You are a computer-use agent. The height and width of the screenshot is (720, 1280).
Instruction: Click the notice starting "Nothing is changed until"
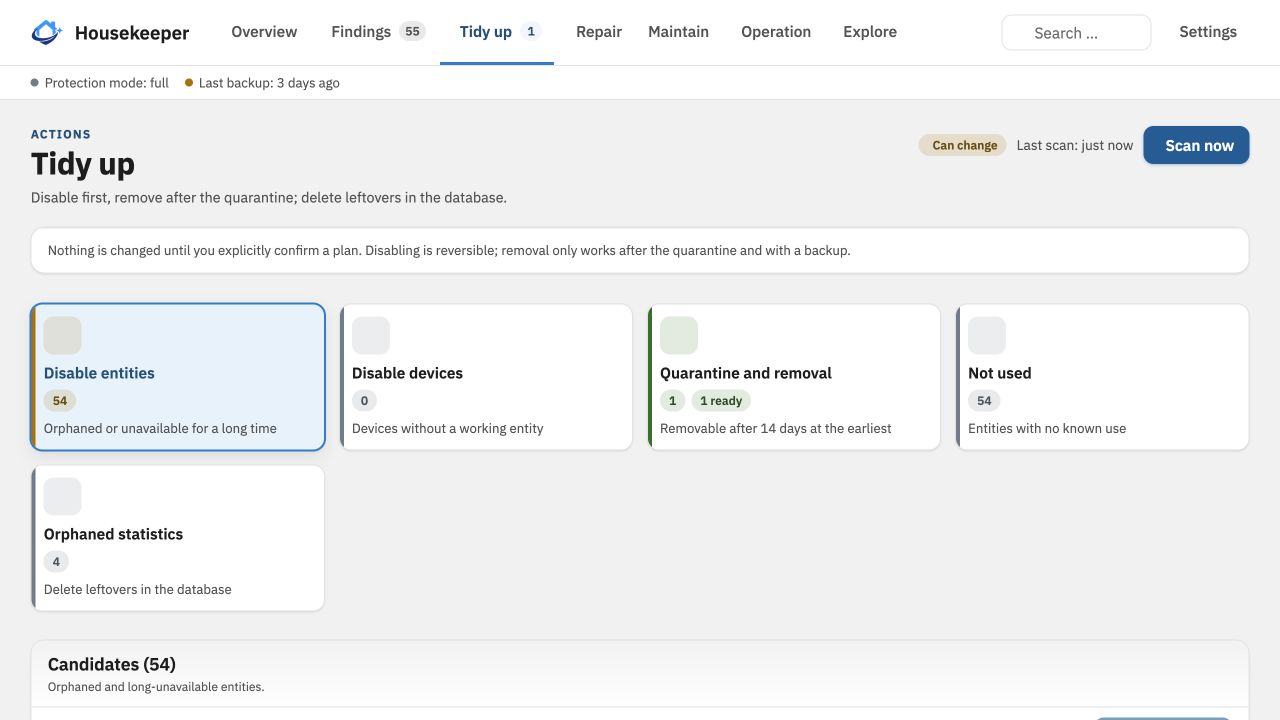pyautogui.click(x=640, y=251)
